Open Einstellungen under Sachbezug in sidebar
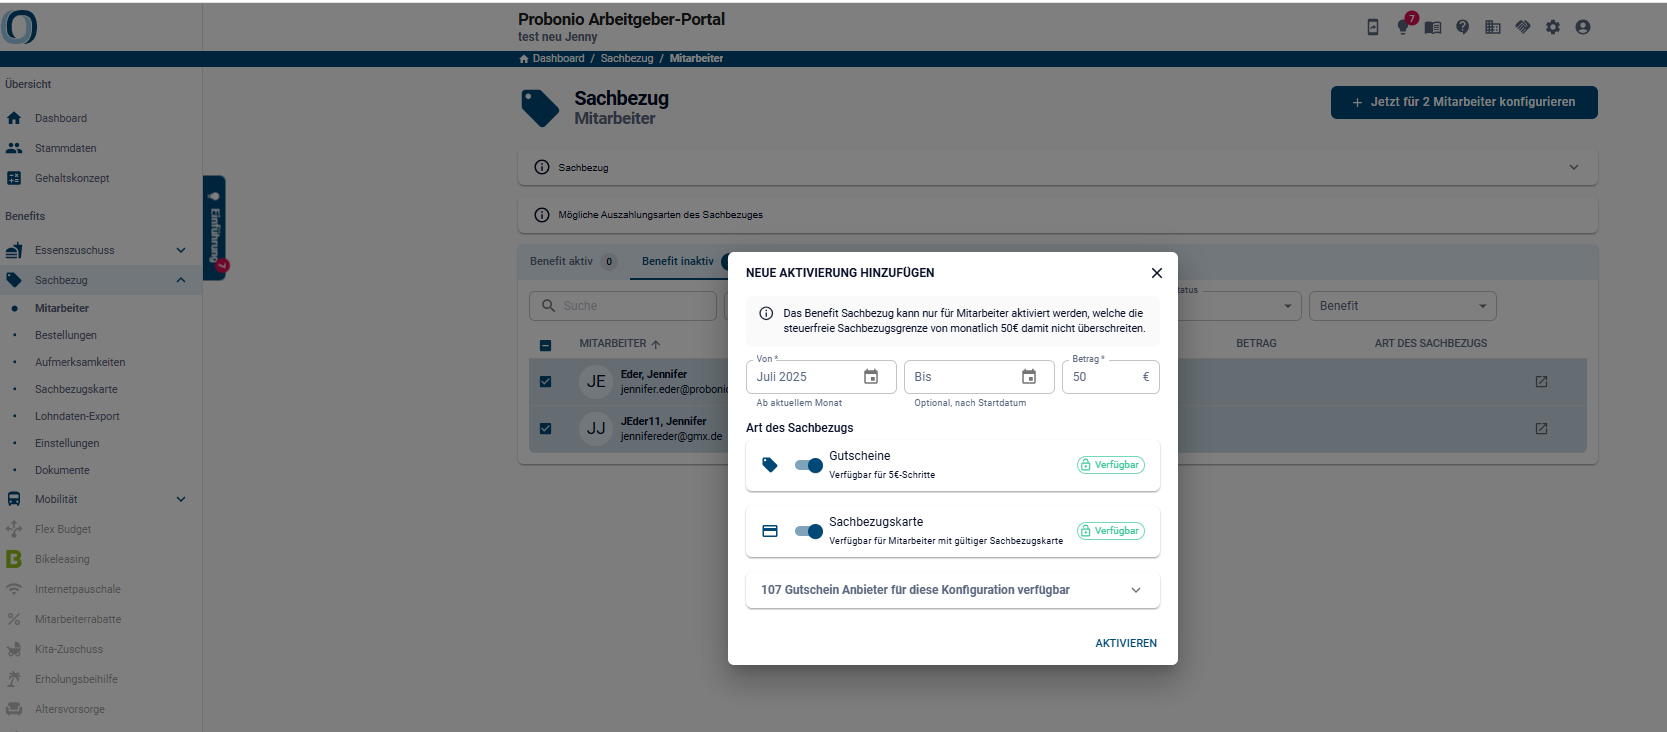The width and height of the screenshot is (1667, 732). pyautogui.click(x=67, y=443)
